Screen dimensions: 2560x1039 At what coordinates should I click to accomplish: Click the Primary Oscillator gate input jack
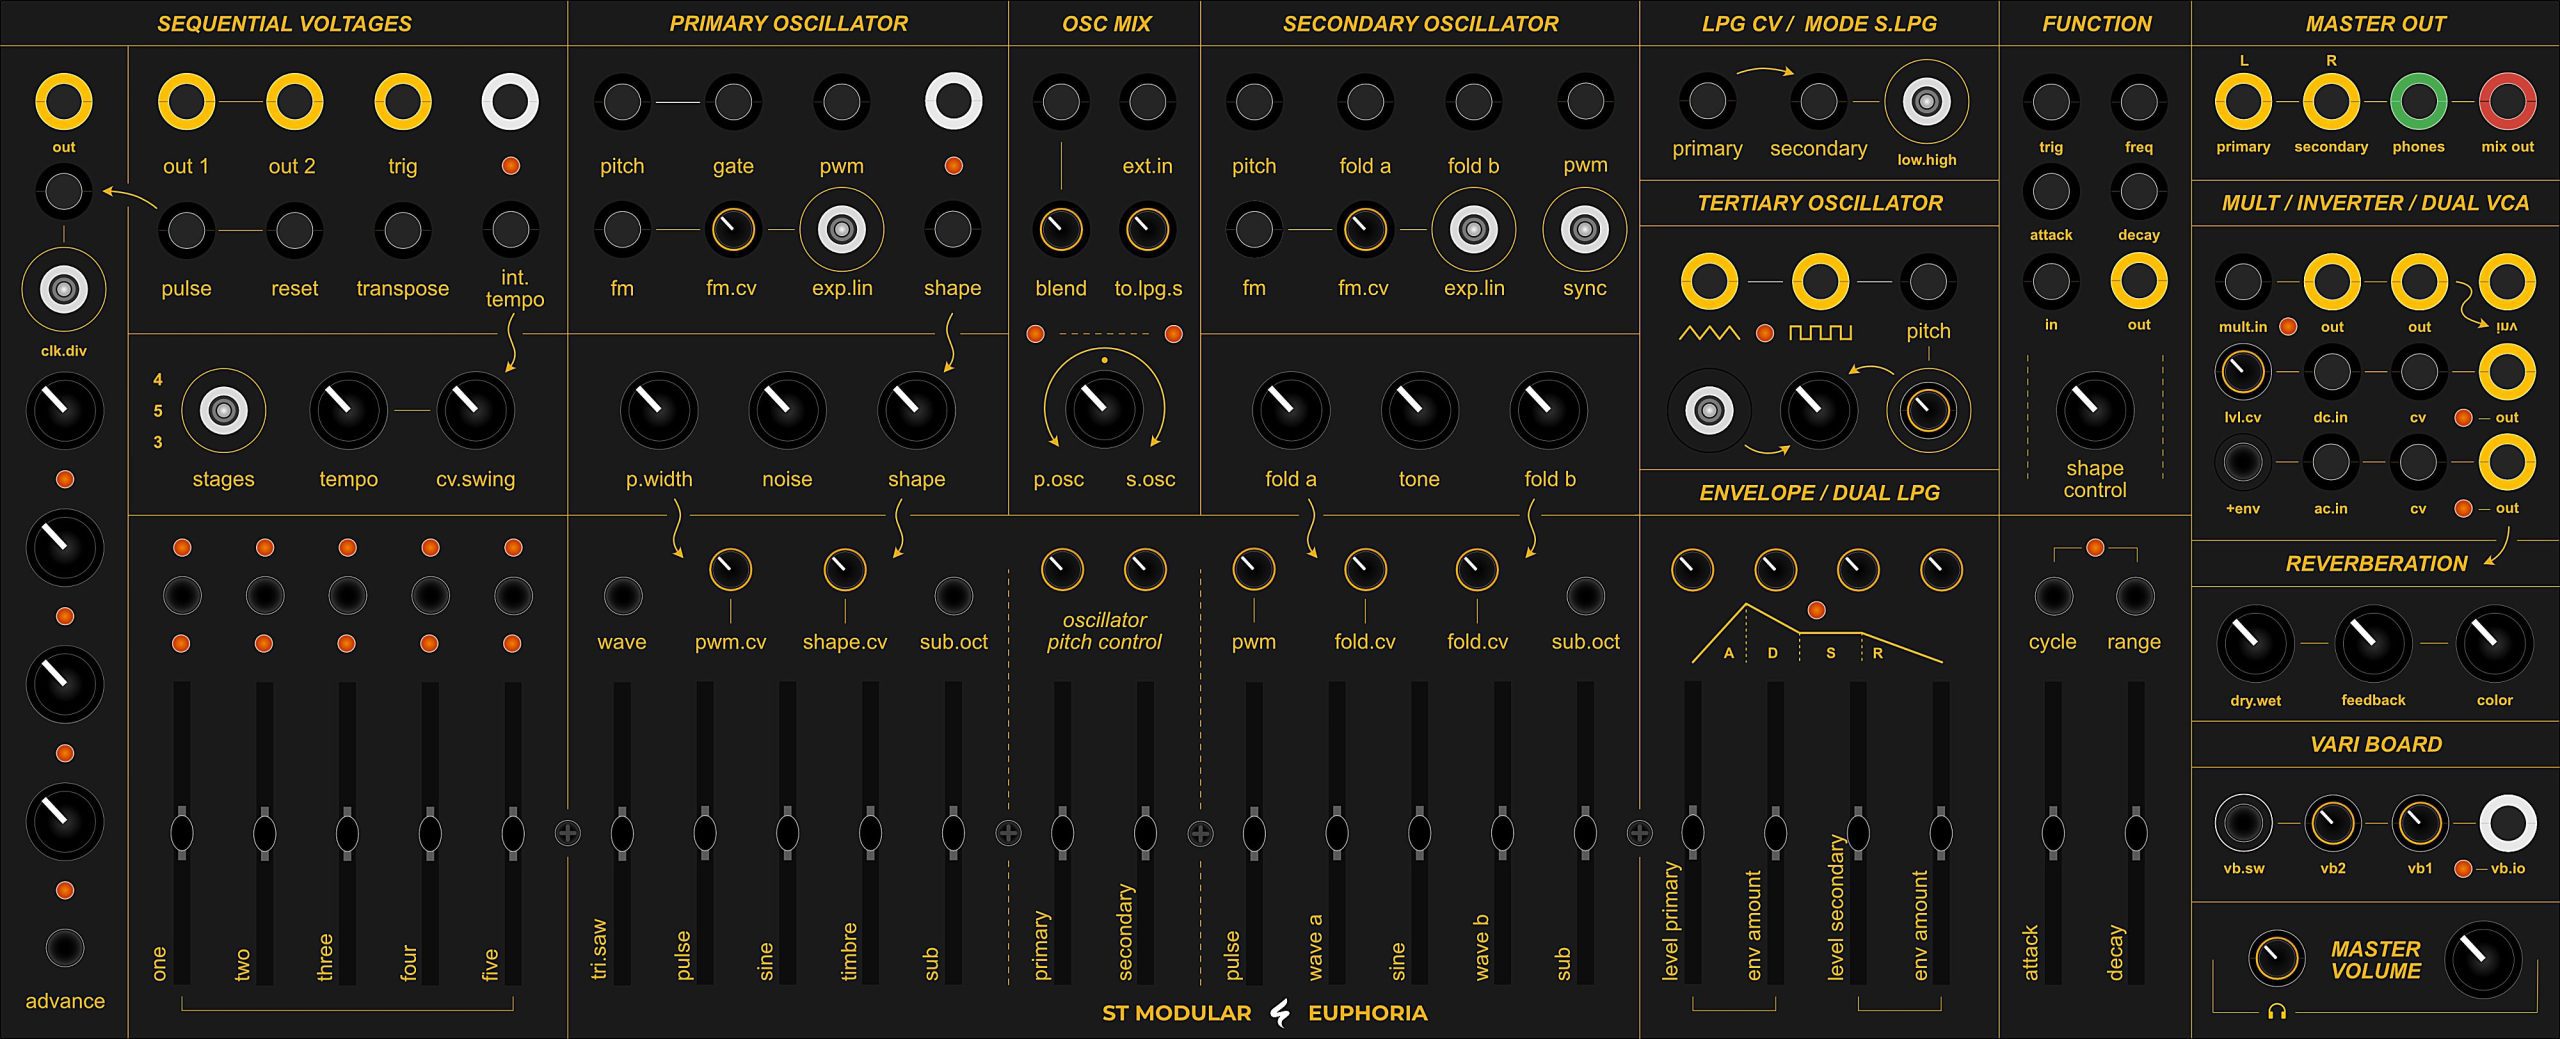(733, 102)
